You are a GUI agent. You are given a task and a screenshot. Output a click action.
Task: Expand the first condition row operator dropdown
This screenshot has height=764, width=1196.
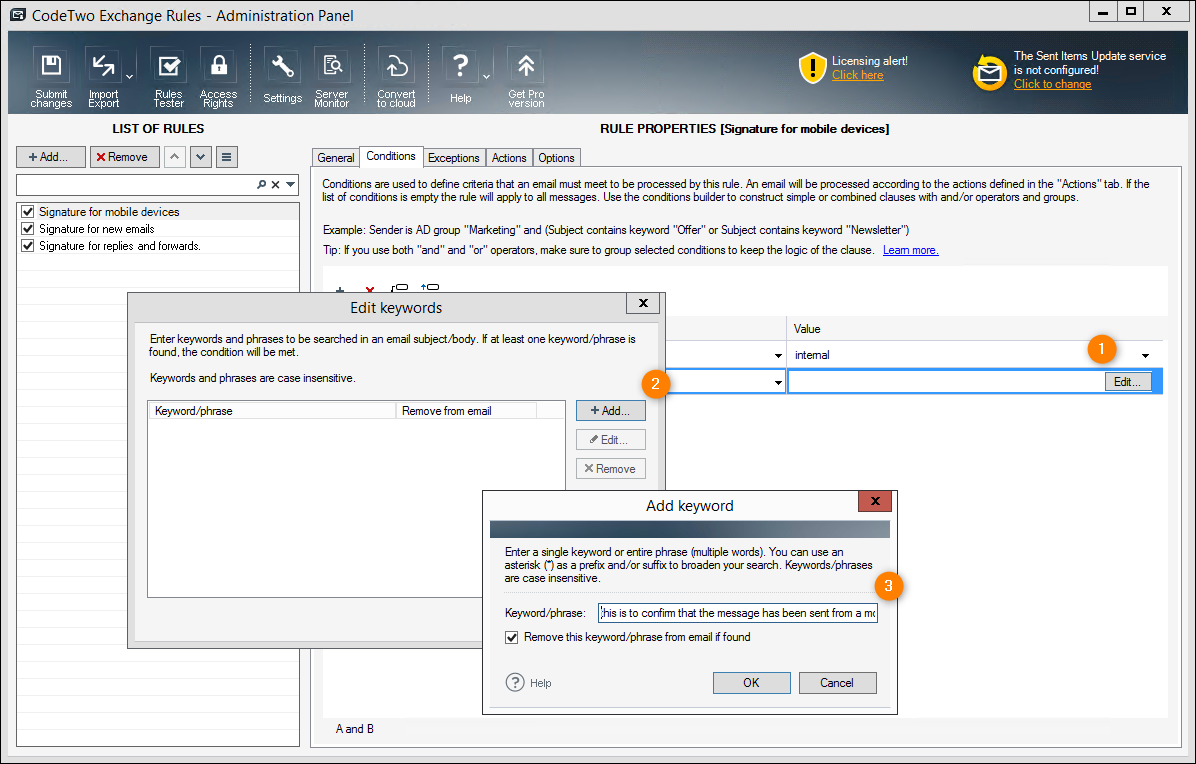pos(778,355)
